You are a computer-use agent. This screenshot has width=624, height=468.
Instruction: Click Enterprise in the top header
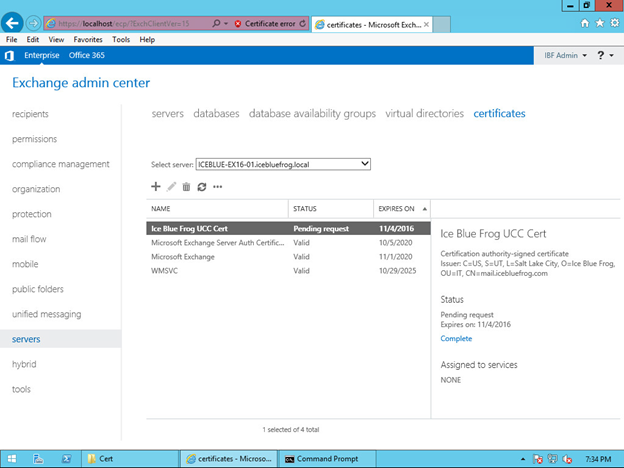tap(41, 55)
